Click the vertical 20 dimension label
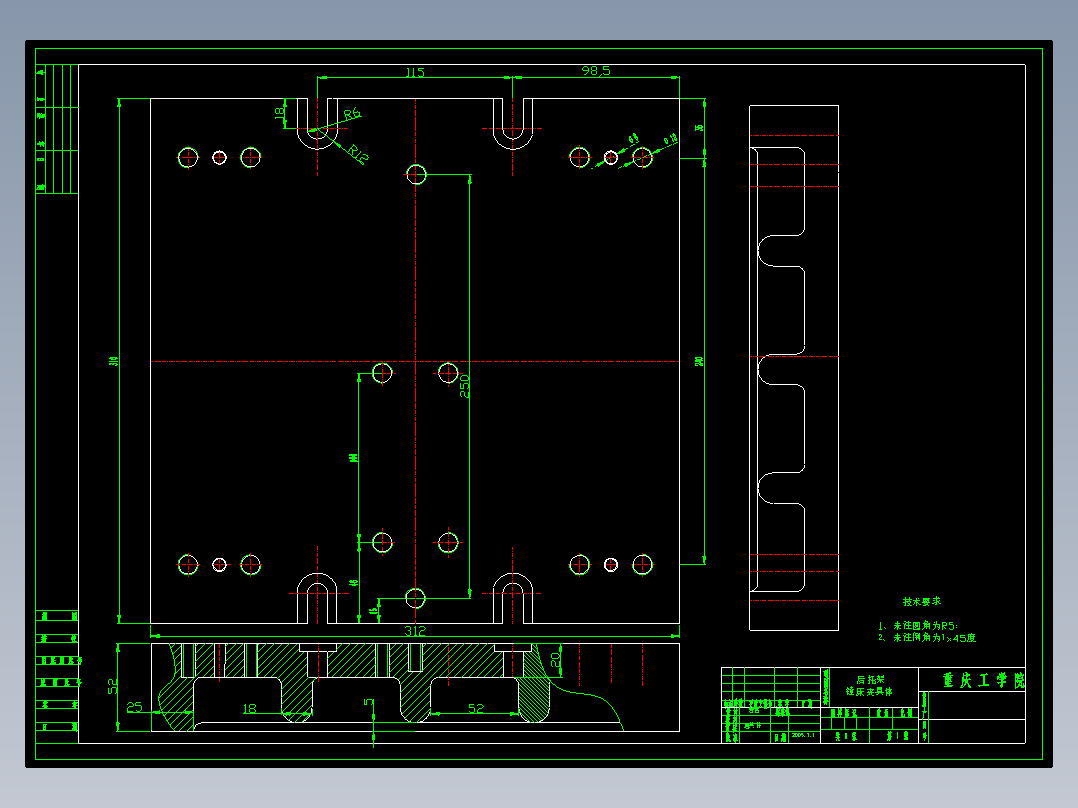 (555, 659)
